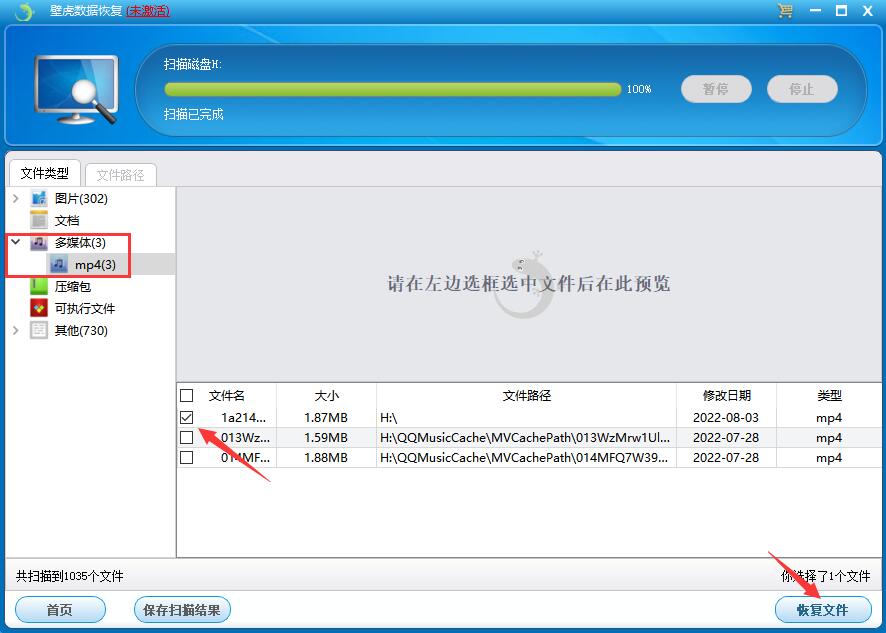Select 可执行文件 in the tree
The image size is (886, 633).
pyautogui.click(x=85, y=309)
